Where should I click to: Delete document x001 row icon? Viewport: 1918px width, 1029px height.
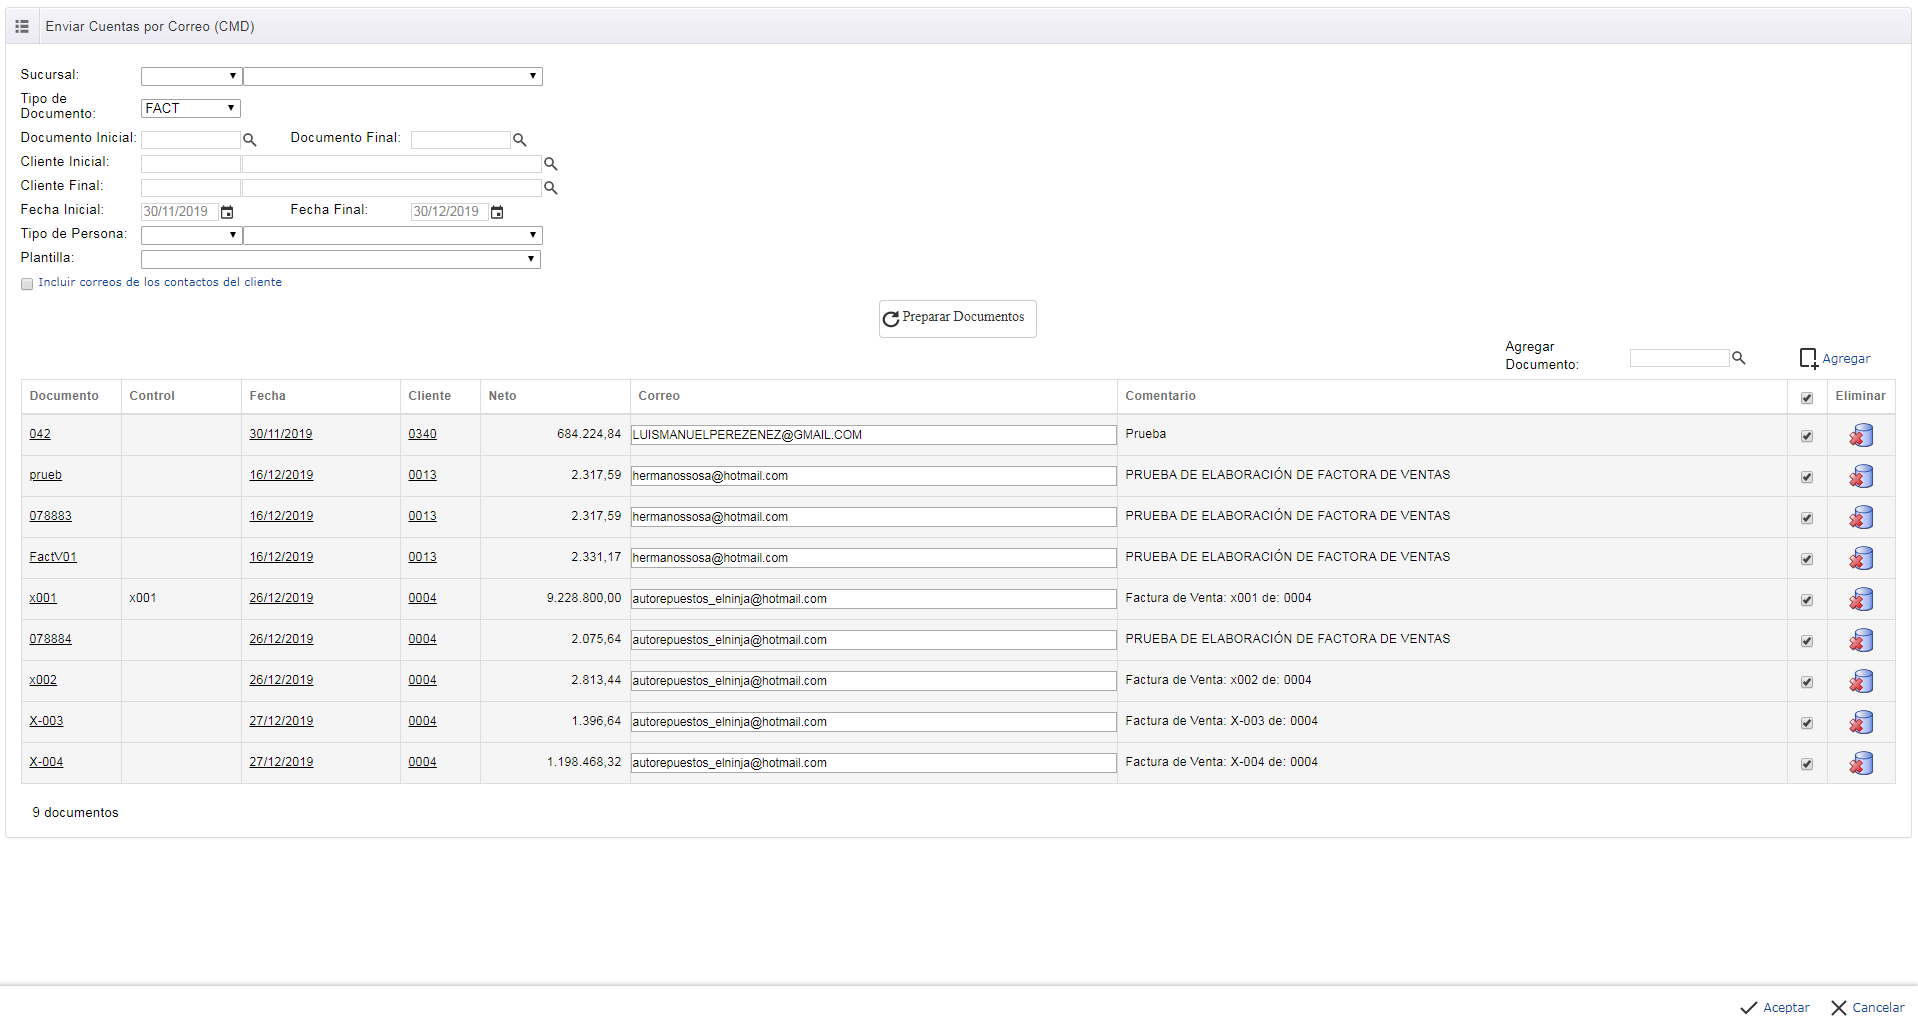[1861, 599]
